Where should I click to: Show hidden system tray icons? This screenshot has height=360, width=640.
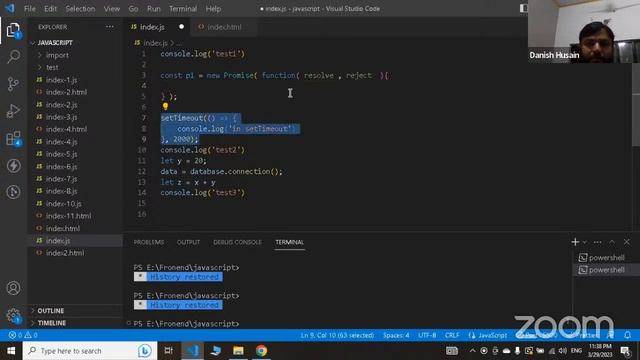click(x=472, y=351)
